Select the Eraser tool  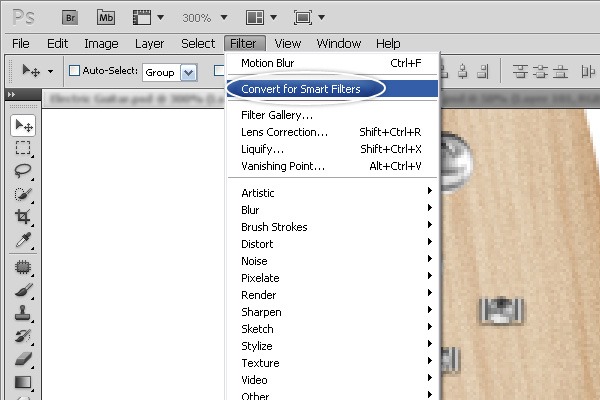pos(23,359)
